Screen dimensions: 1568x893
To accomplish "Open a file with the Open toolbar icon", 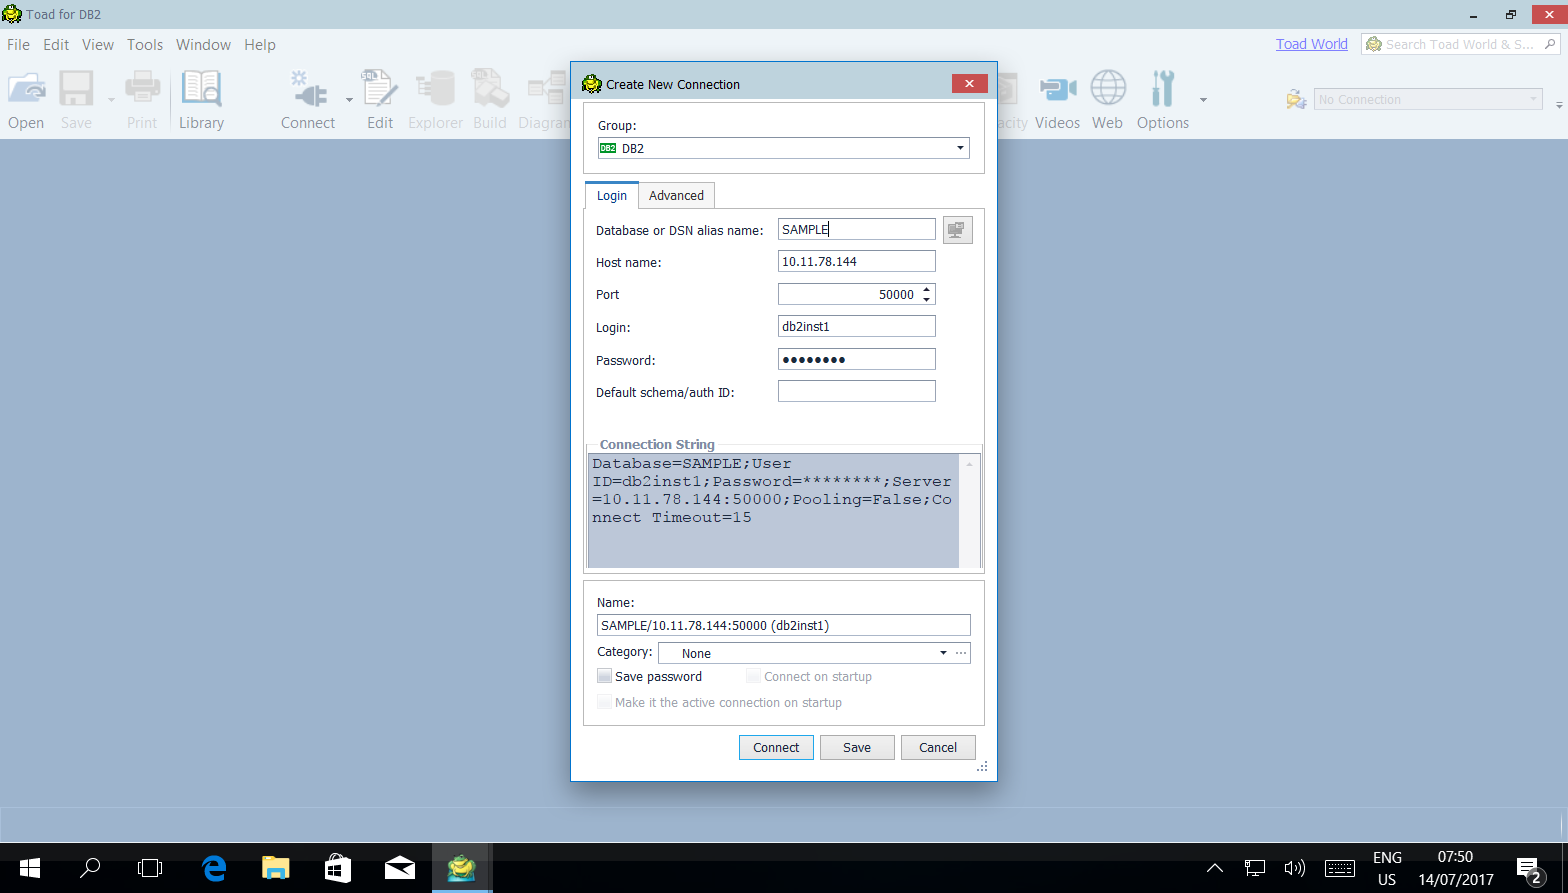I will [x=26, y=100].
